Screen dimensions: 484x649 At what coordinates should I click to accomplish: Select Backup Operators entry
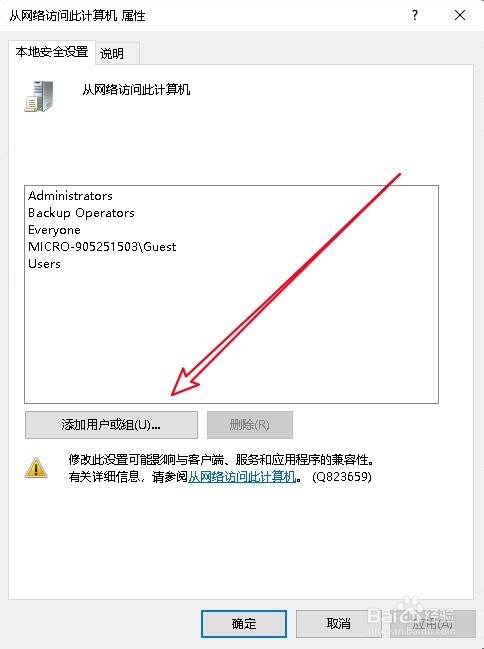click(81, 213)
